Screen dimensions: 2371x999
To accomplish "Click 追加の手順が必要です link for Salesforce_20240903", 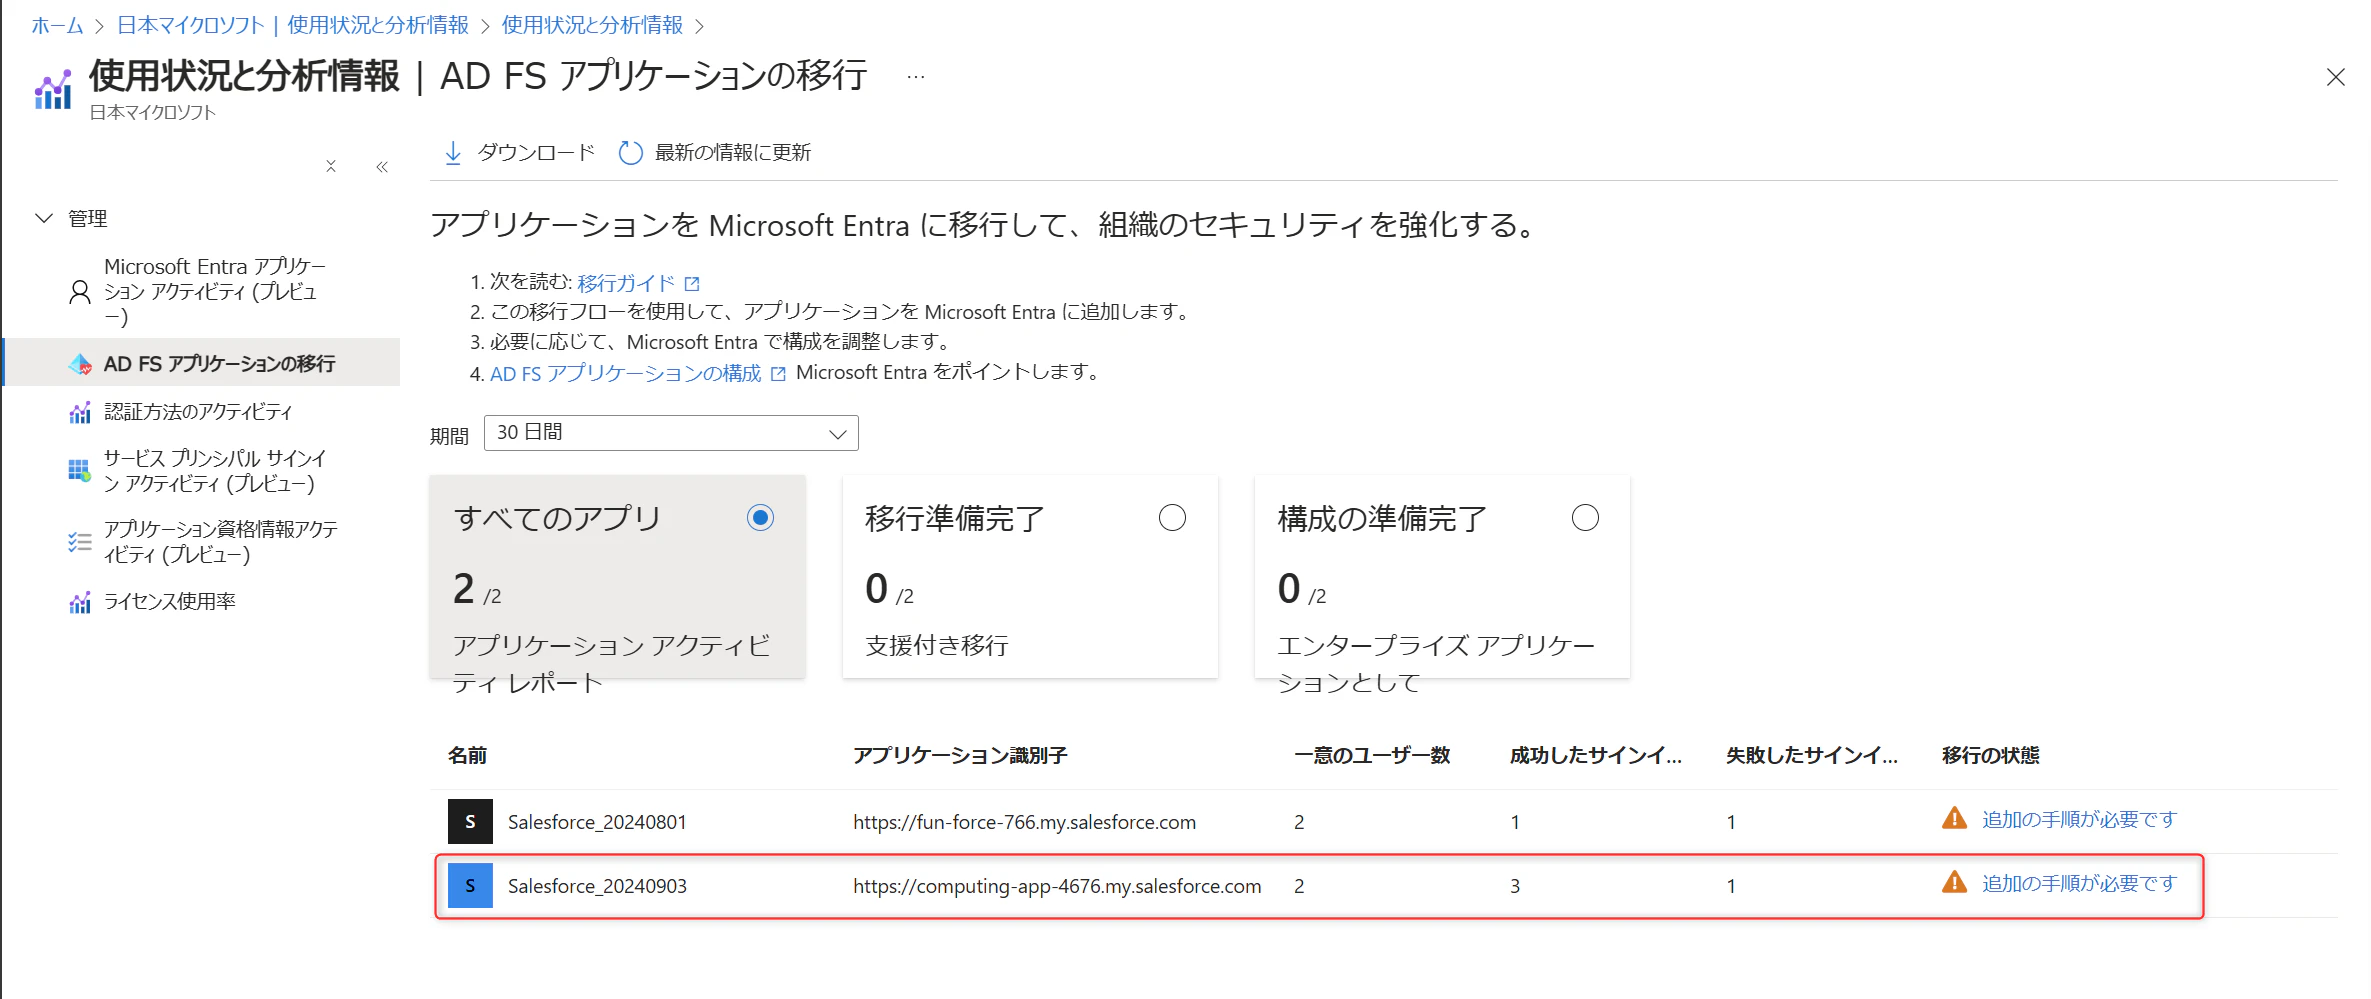I will [2079, 883].
